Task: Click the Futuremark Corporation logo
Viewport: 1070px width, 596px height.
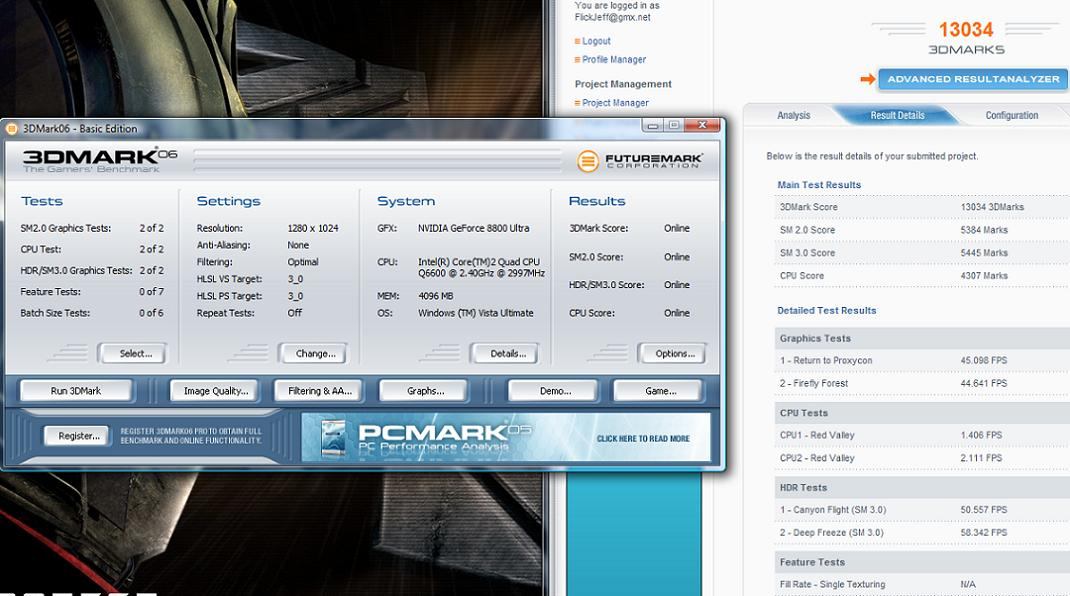Action: click(639, 160)
